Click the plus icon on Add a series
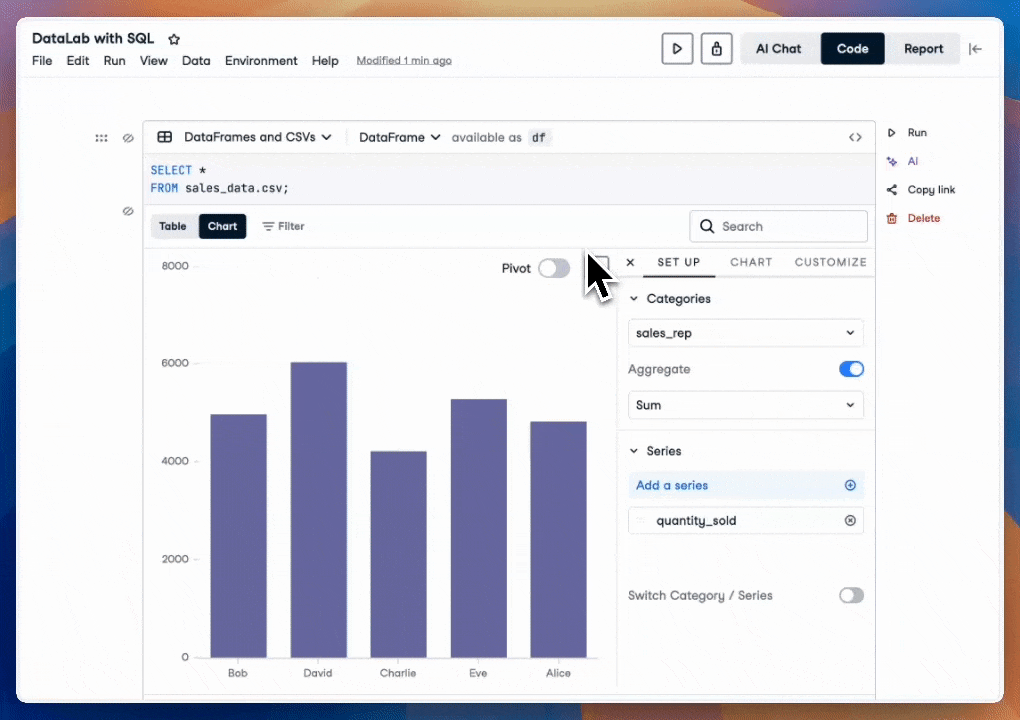The height and width of the screenshot is (720, 1020). coord(850,485)
